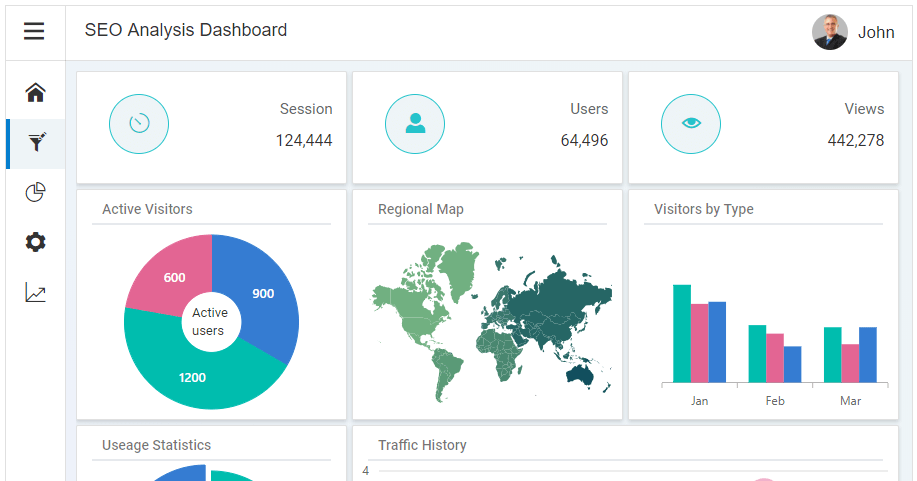Open the hamburger menu
Viewport: 917px width, 481px height.
tap(34, 30)
